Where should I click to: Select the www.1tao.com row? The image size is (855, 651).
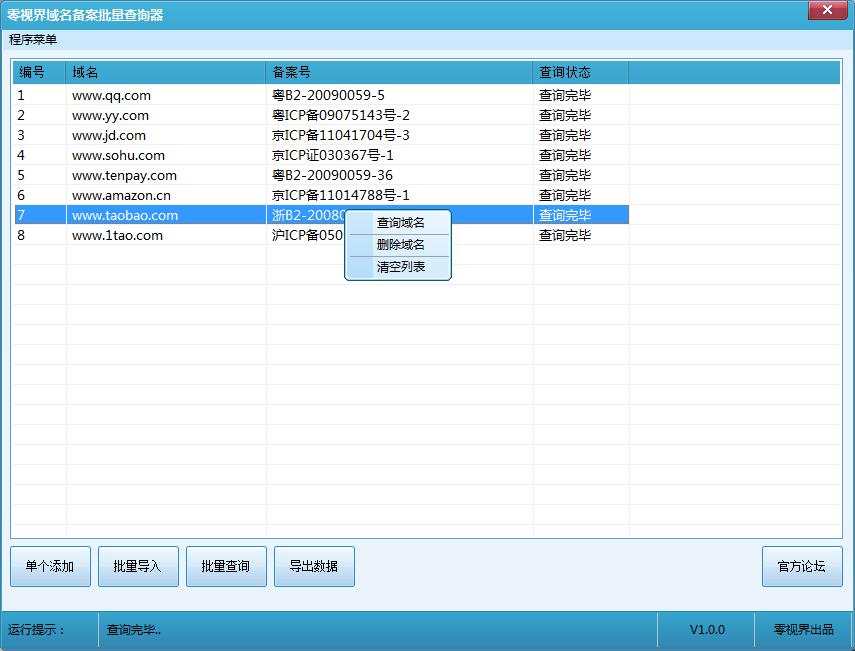click(117, 236)
